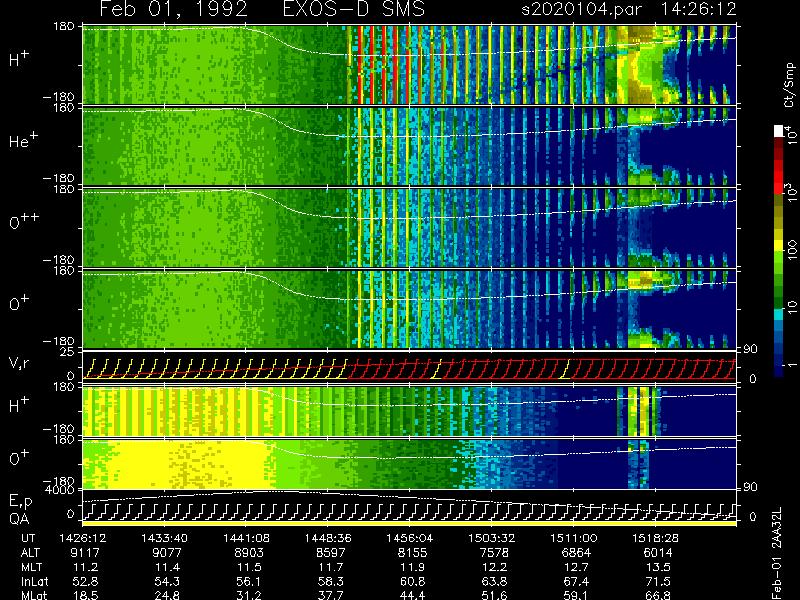Click the MLat value "44.4"

pos(412,595)
